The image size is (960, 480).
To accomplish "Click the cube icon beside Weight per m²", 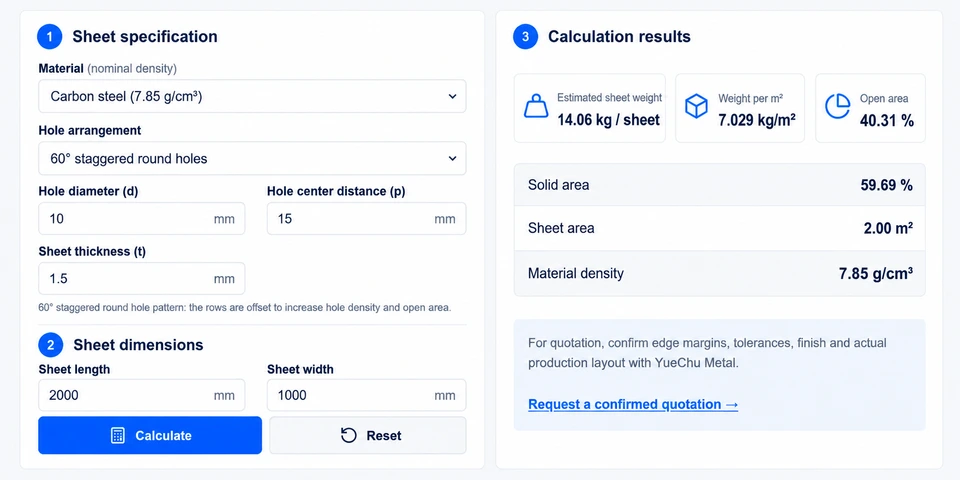I will (x=696, y=107).
